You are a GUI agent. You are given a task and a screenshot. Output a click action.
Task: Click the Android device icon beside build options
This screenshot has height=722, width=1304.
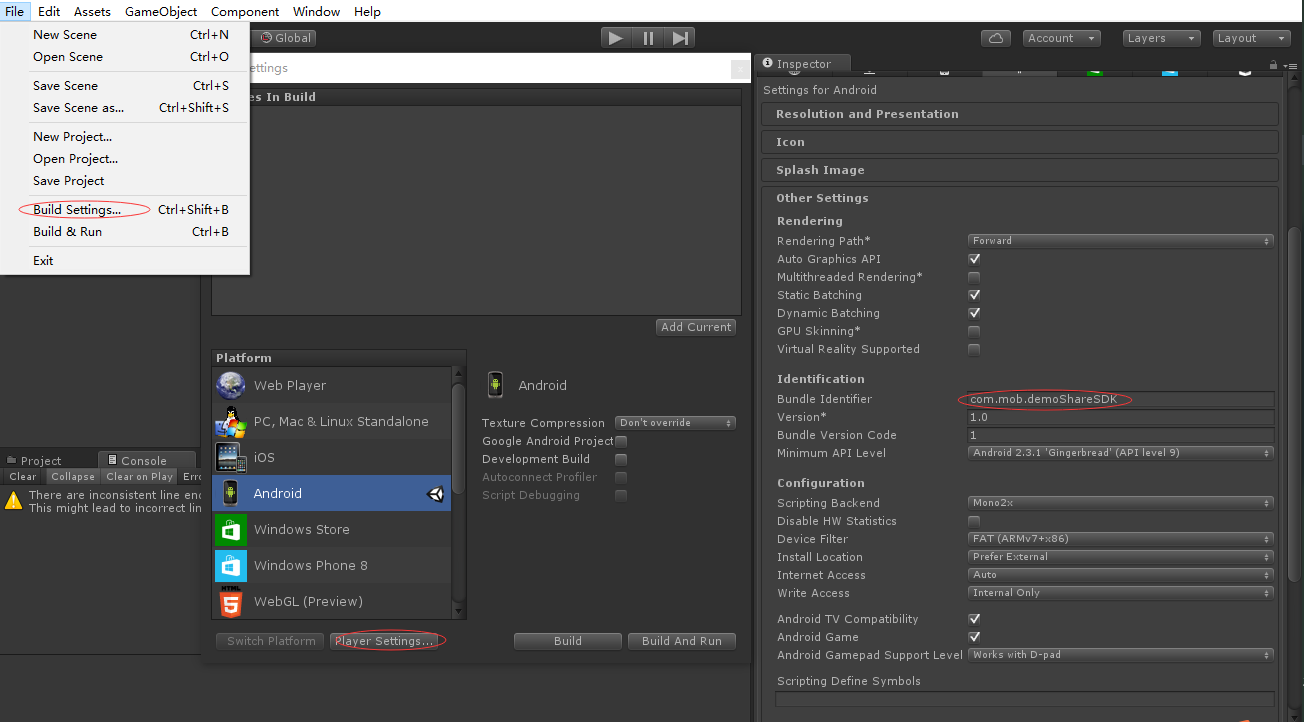[495, 385]
